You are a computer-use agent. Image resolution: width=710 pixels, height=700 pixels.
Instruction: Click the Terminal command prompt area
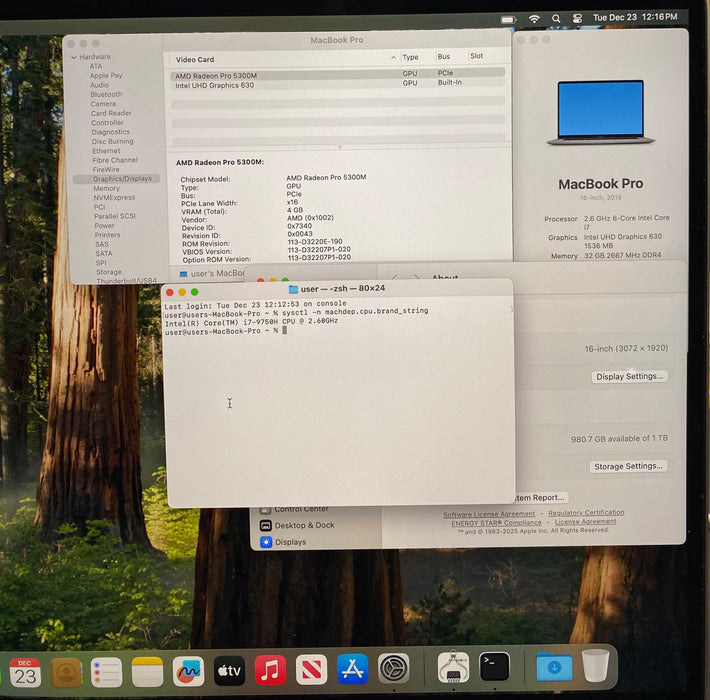(285, 331)
